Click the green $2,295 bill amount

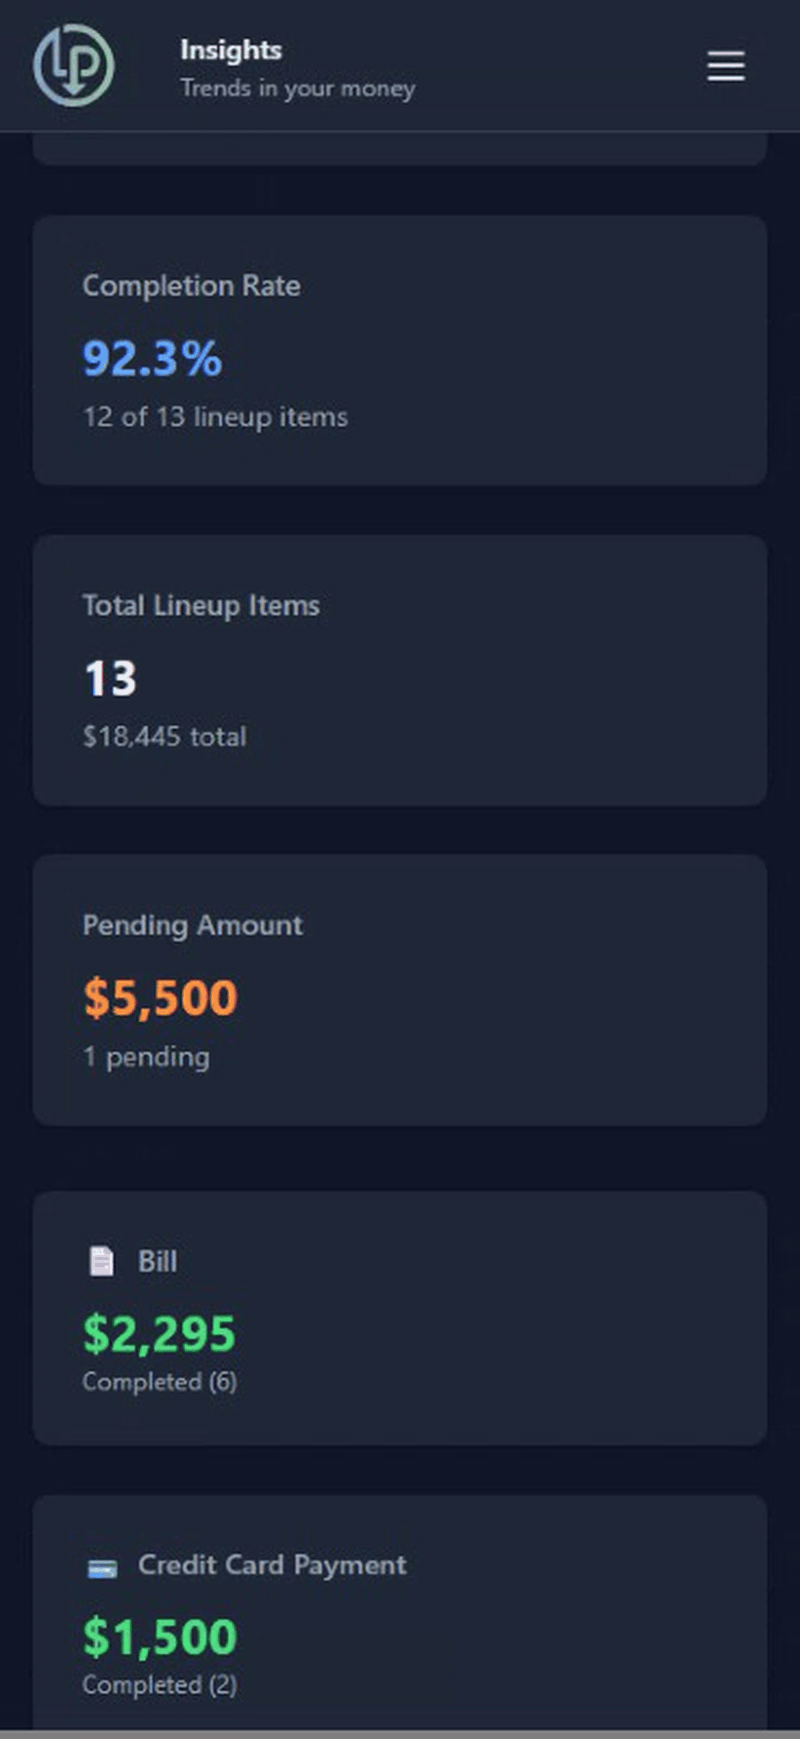coord(159,1334)
